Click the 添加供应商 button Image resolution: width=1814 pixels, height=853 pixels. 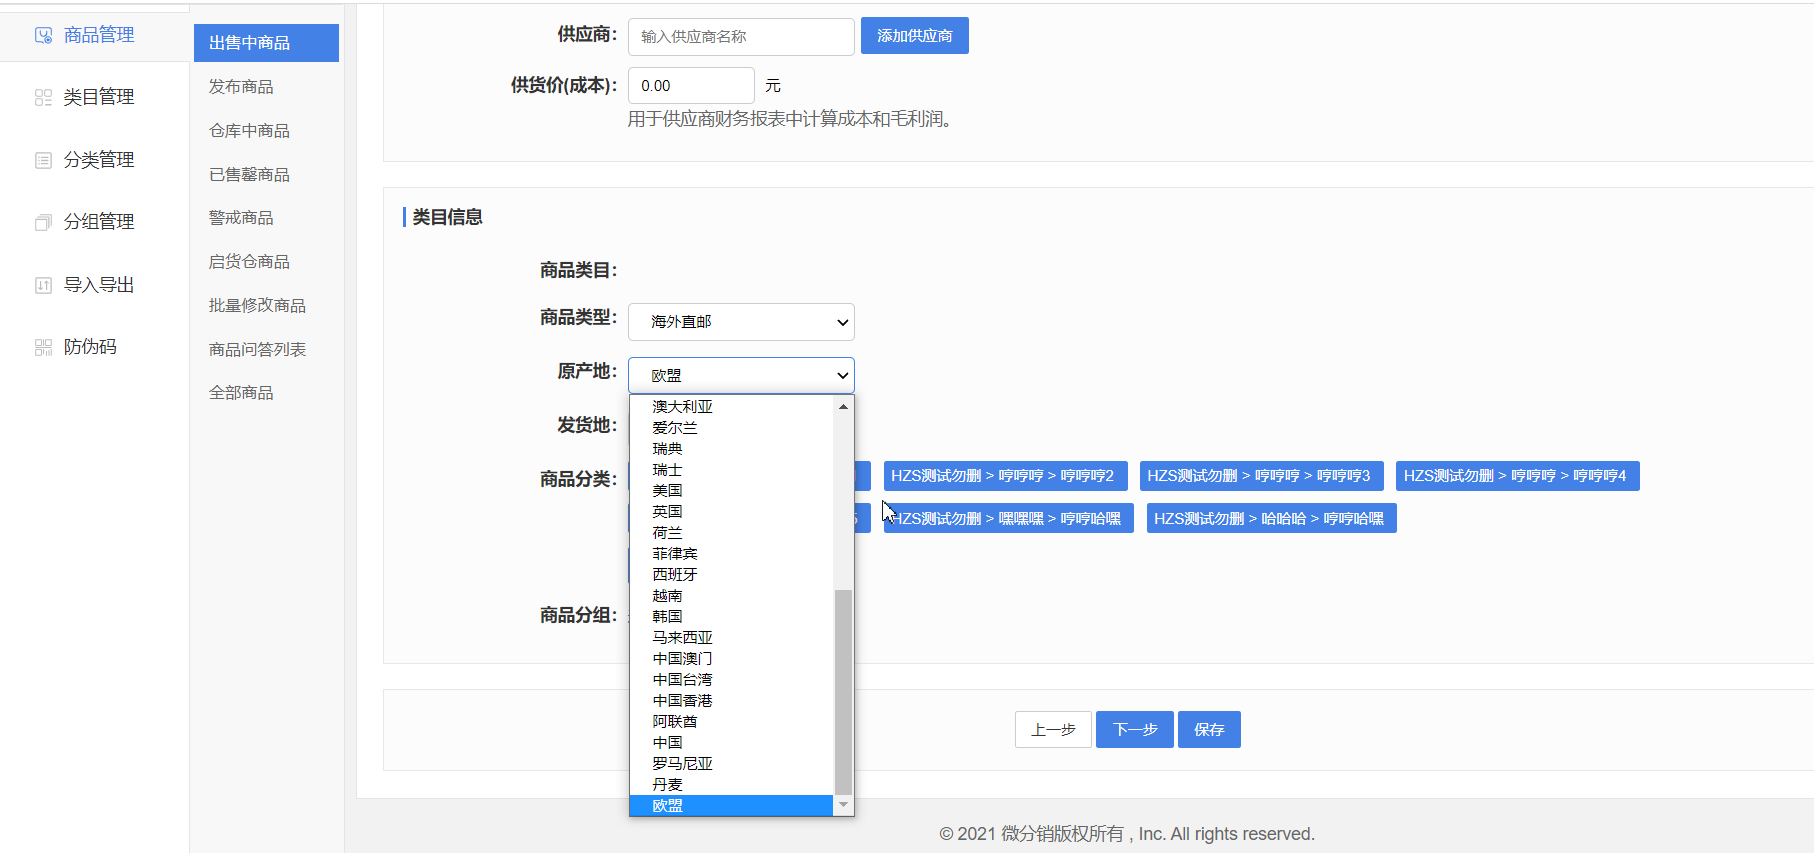(914, 36)
